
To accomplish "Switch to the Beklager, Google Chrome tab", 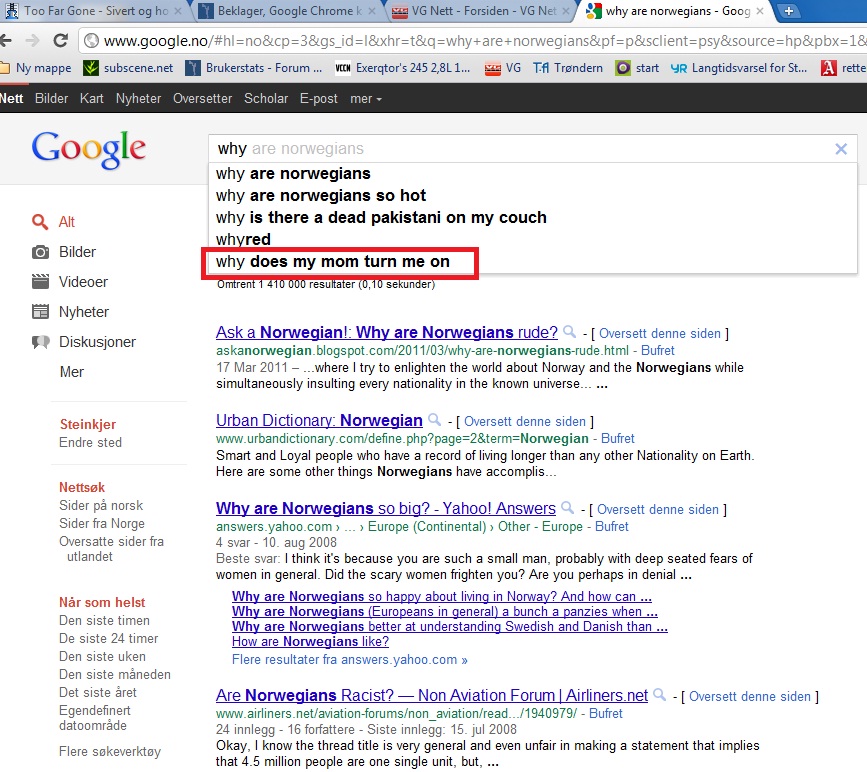I will pyautogui.click(x=288, y=11).
